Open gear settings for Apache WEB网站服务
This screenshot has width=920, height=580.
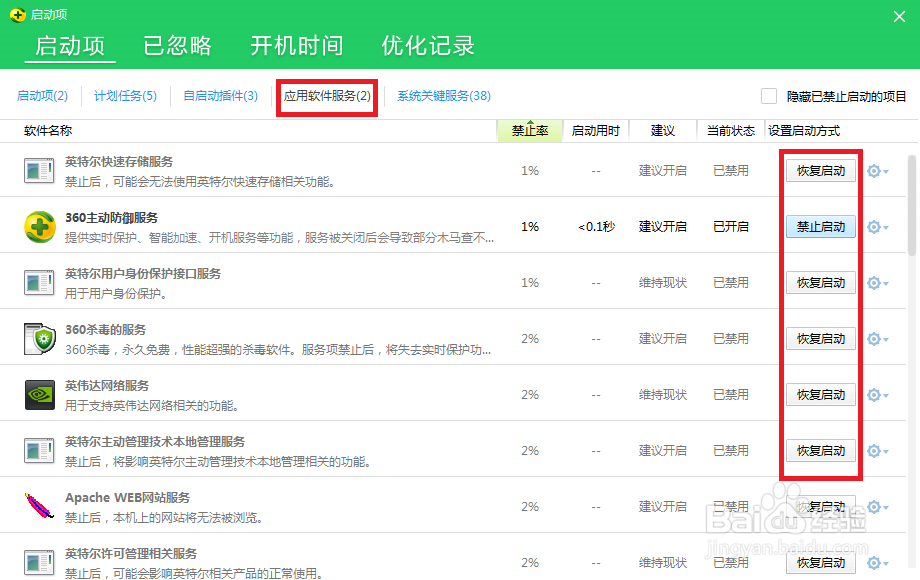tap(877, 507)
